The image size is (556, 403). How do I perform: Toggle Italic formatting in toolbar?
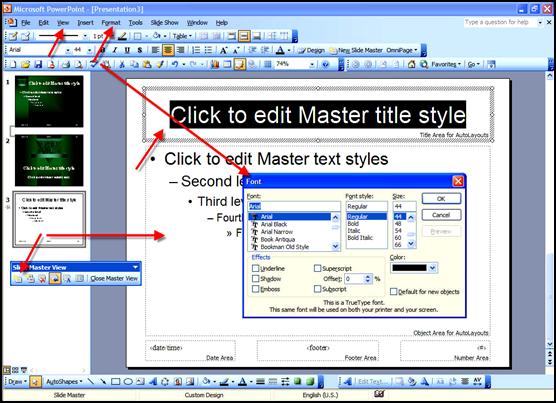coord(115,50)
